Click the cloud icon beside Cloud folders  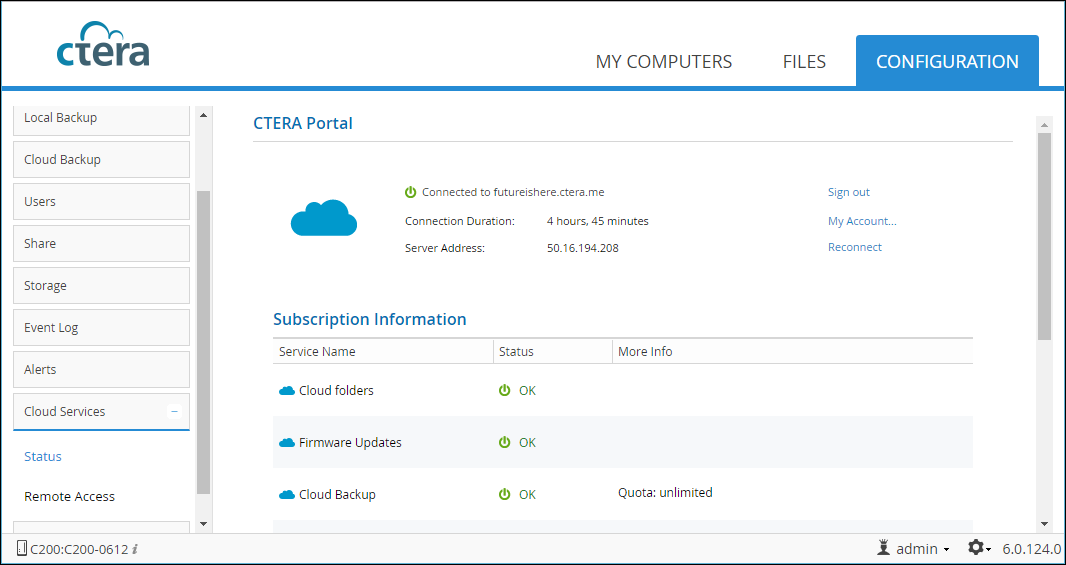[287, 391]
